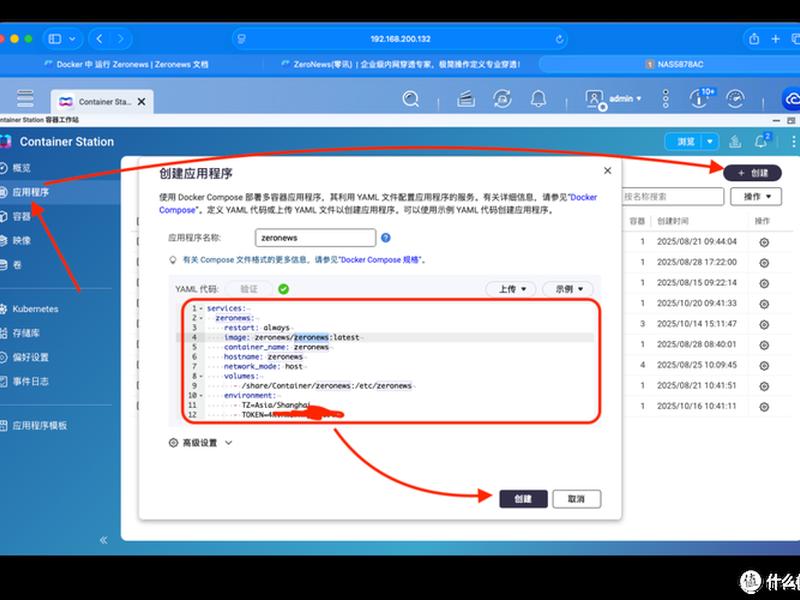Open gear actions for row 2025/10/16 10:41:11
Image resolution: width=800 pixels, height=600 pixels.
[x=764, y=407]
